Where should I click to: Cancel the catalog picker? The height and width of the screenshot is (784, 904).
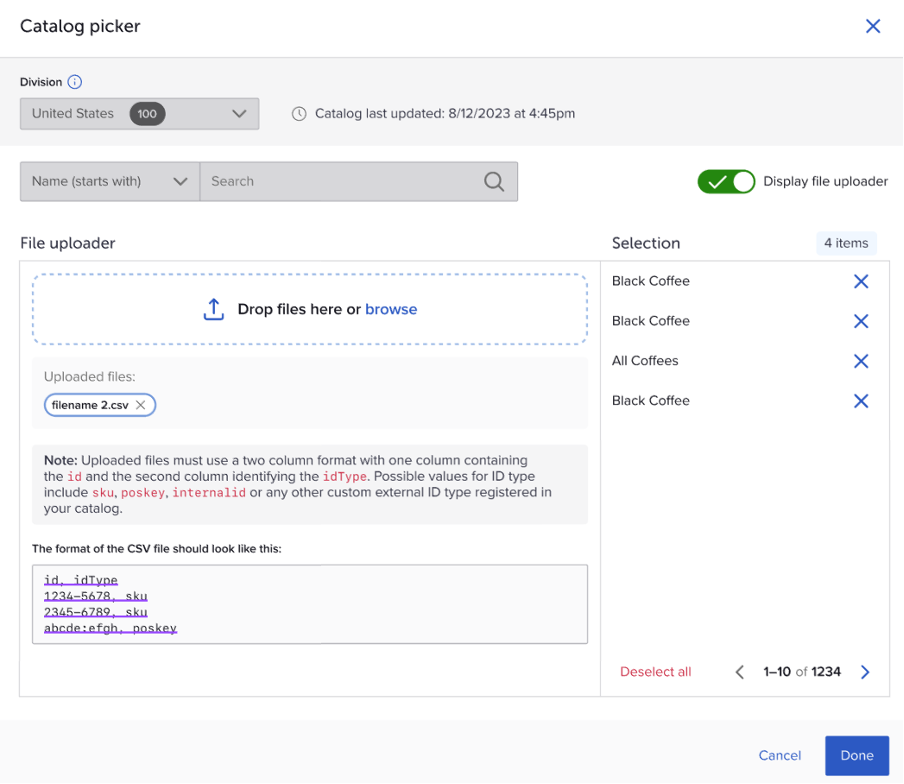click(779, 756)
